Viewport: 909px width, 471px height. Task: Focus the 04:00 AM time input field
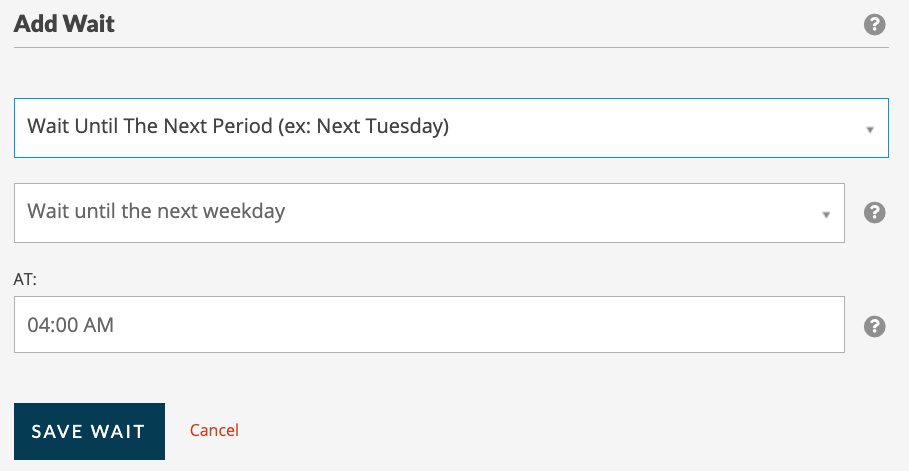[429, 324]
